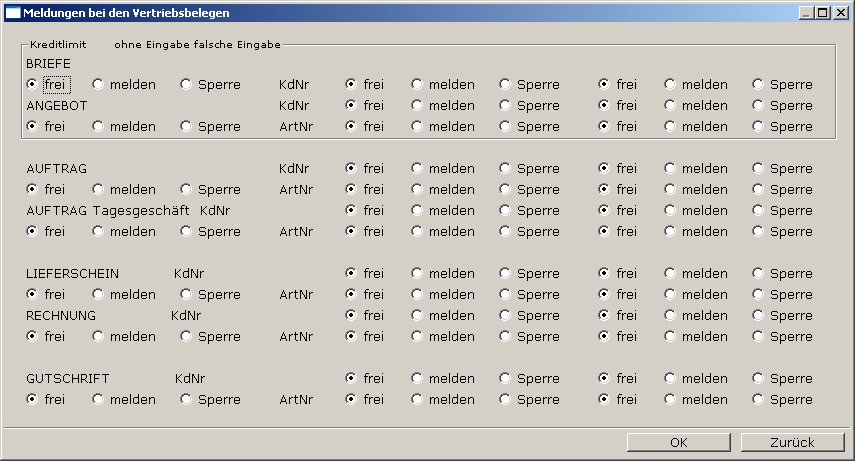Choose 'Sperre' for RECHNUNG Kreditlimit
855x461 pixels.
pos(186,337)
